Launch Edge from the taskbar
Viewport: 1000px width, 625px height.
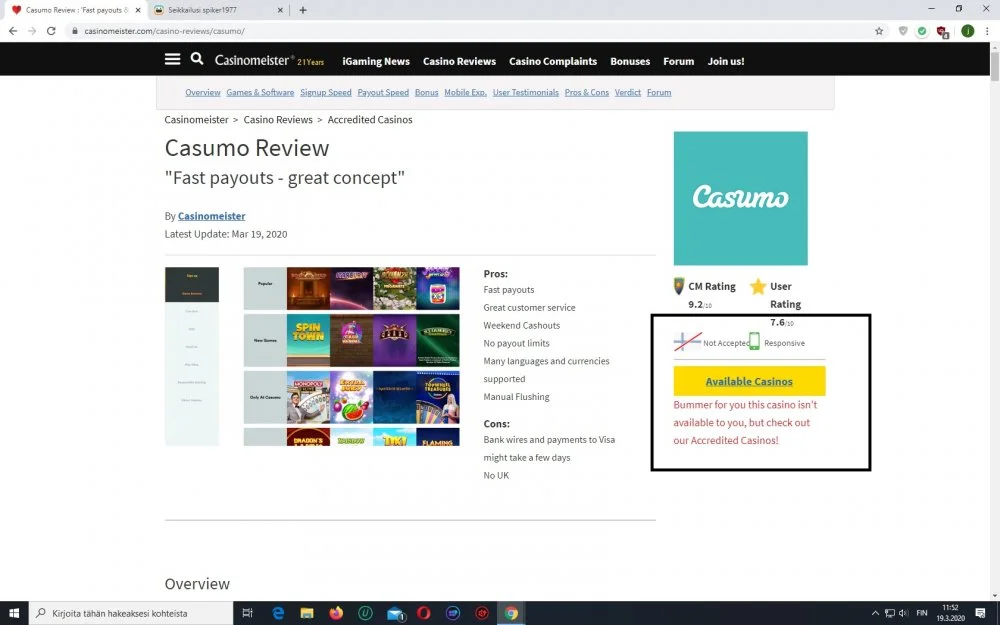278,613
